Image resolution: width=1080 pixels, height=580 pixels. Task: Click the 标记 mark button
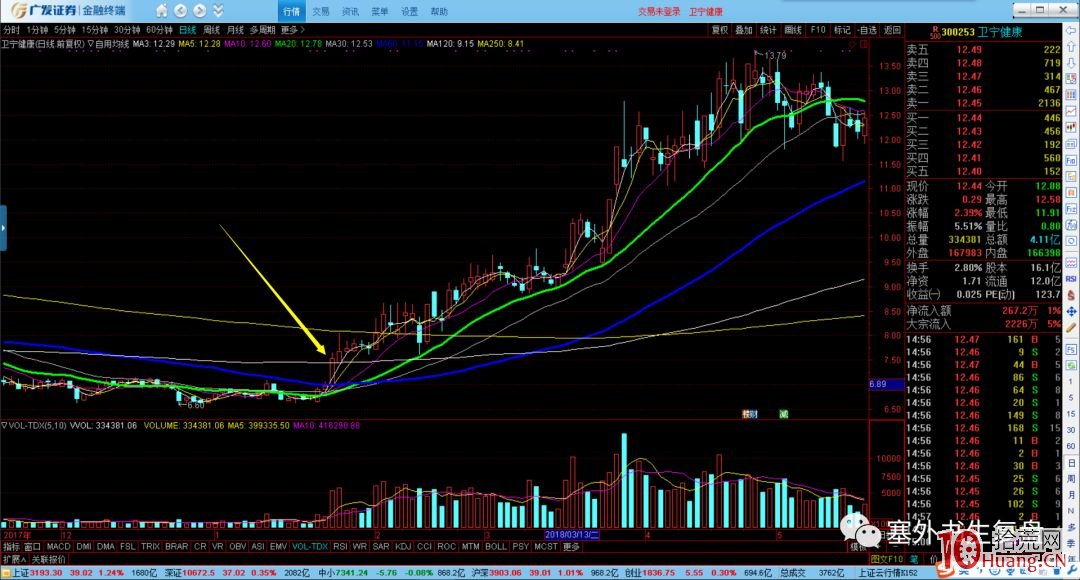click(842, 30)
